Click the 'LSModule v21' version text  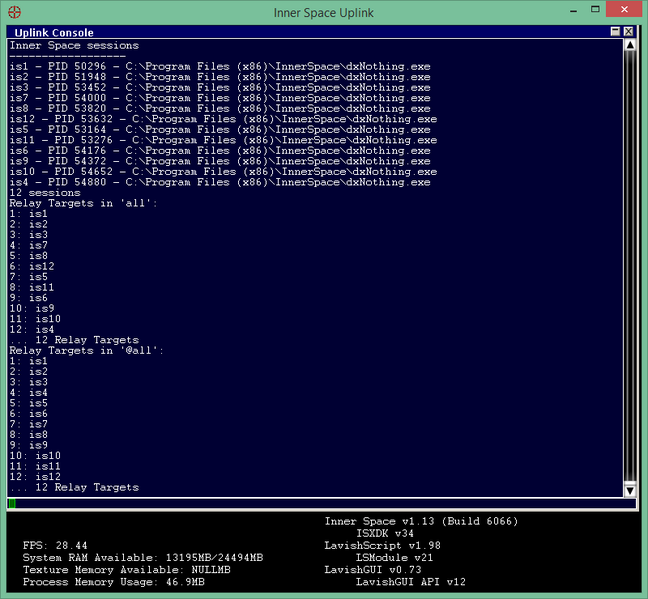point(395,558)
